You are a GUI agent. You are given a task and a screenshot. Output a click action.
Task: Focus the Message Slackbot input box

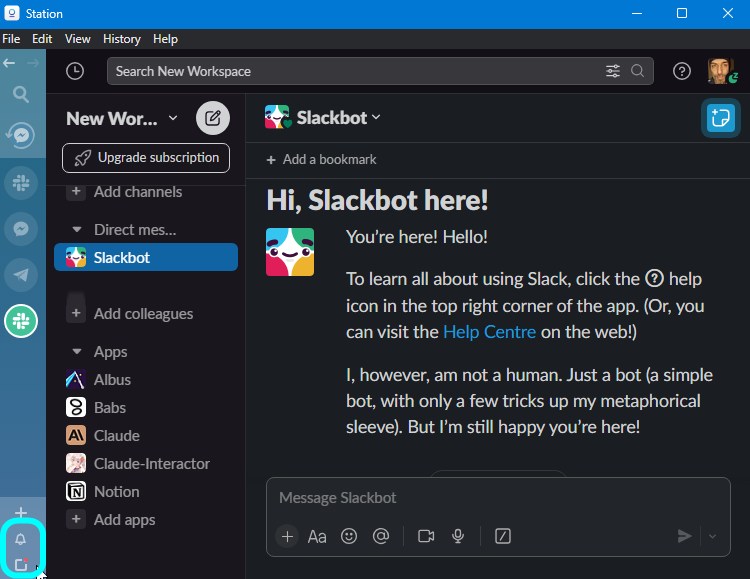497,498
